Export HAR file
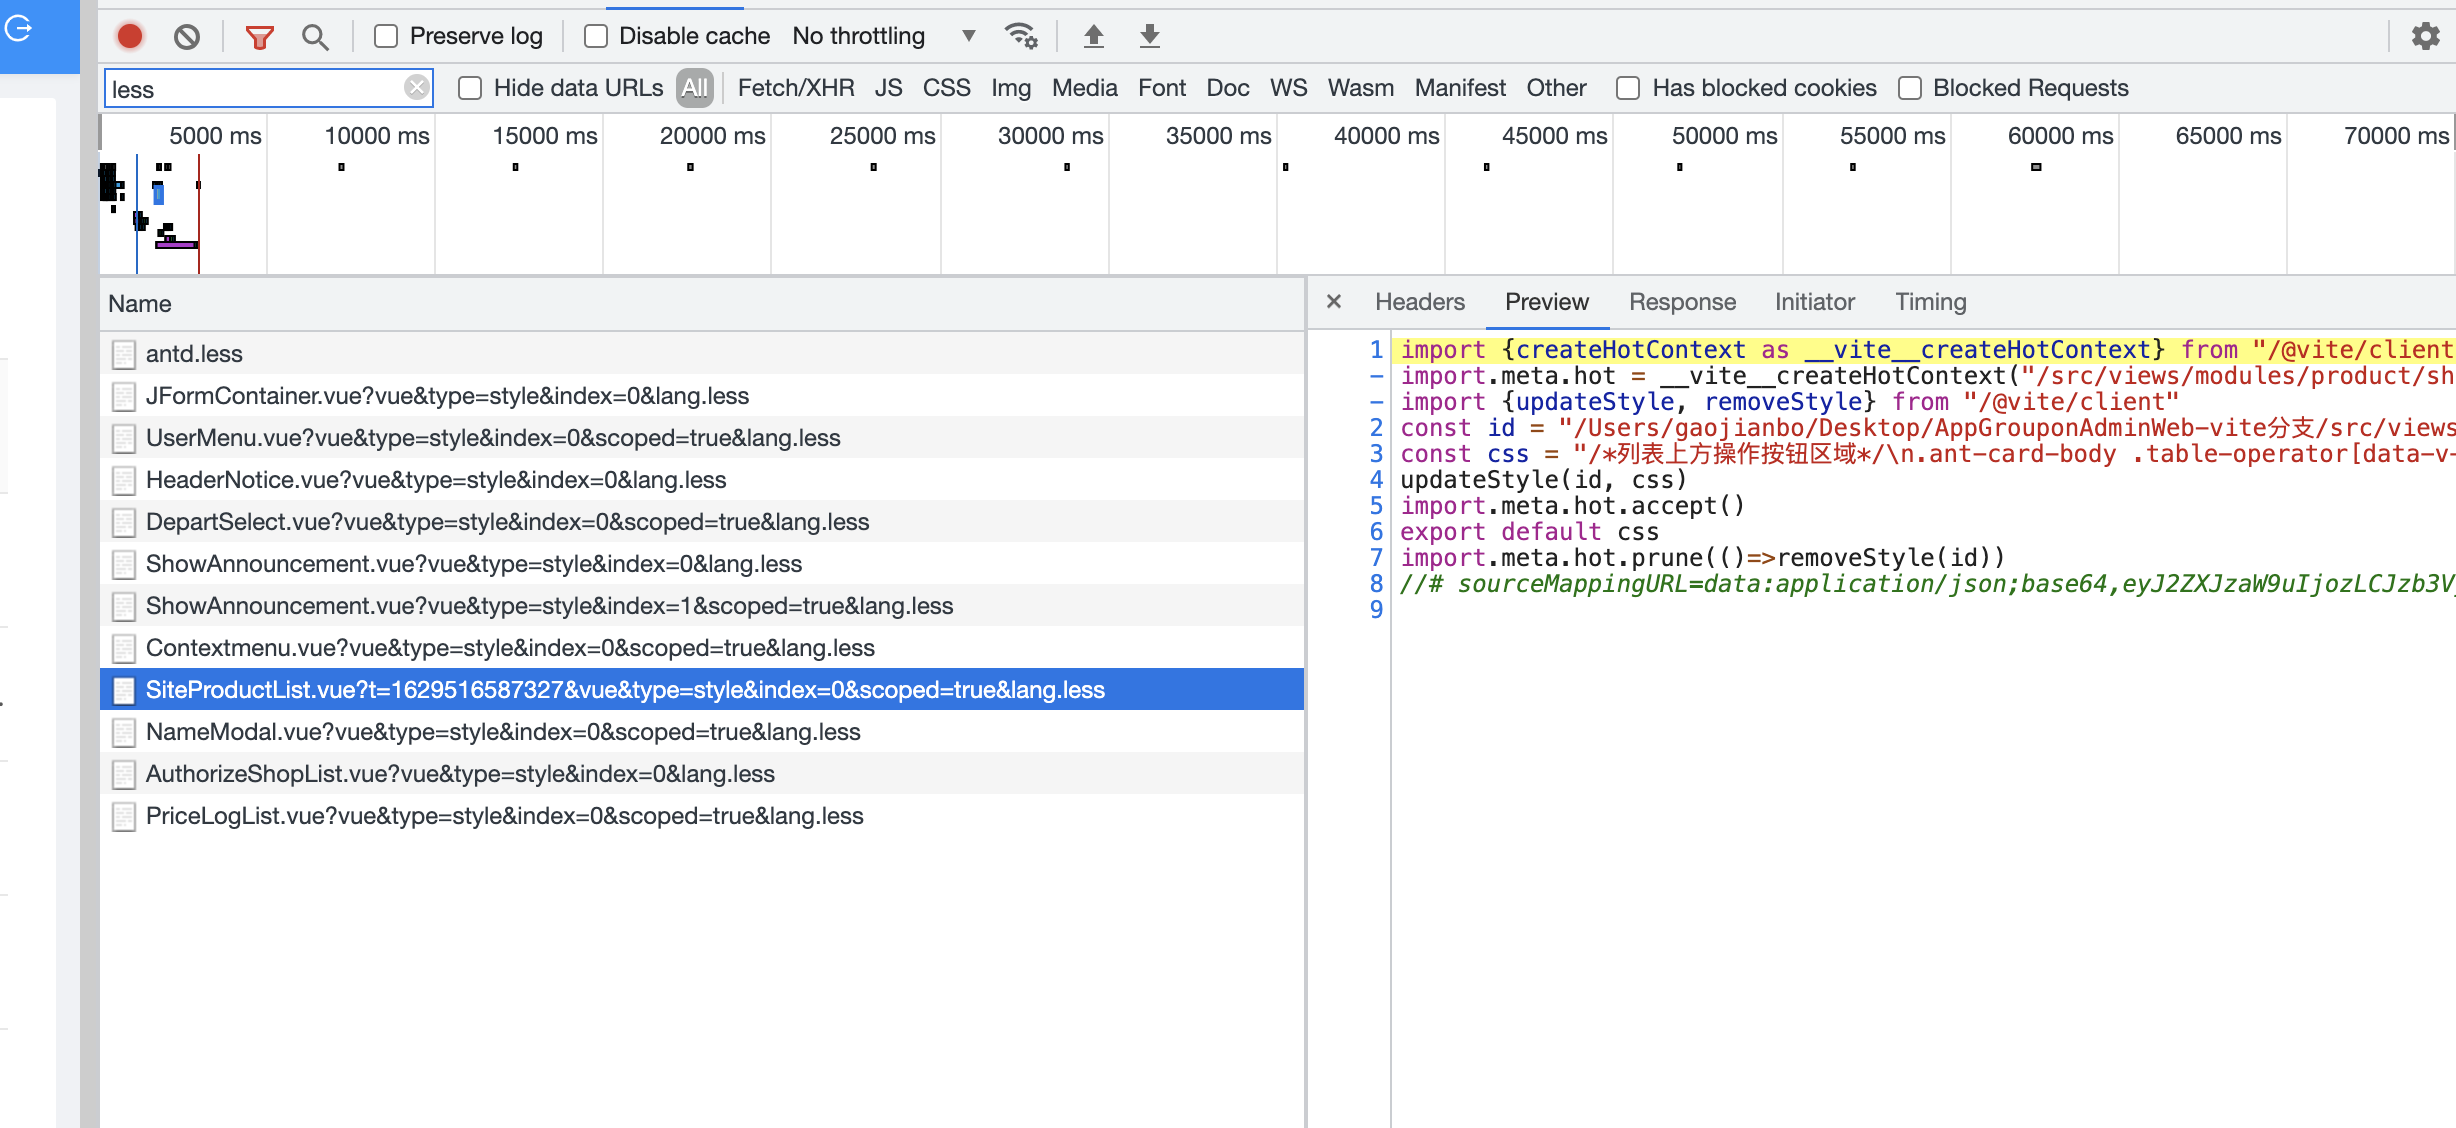 coord(1148,35)
